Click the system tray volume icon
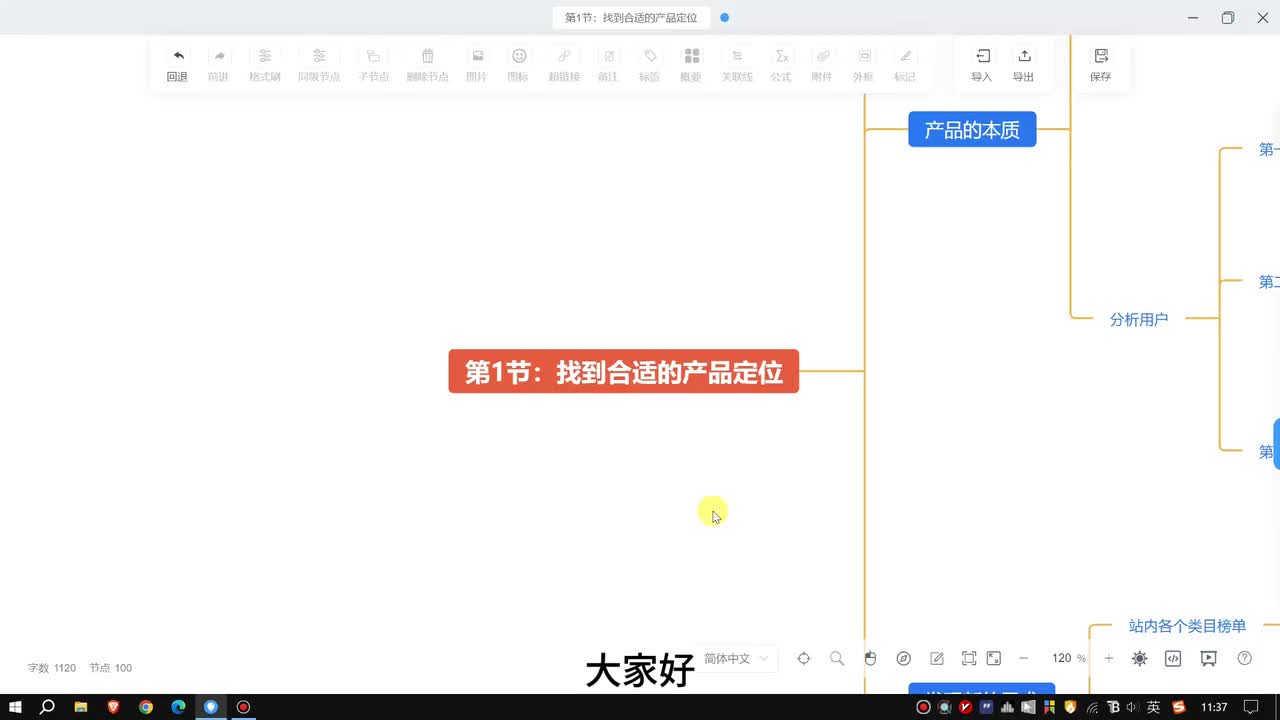1280x720 pixels. tap(1131, 707)
